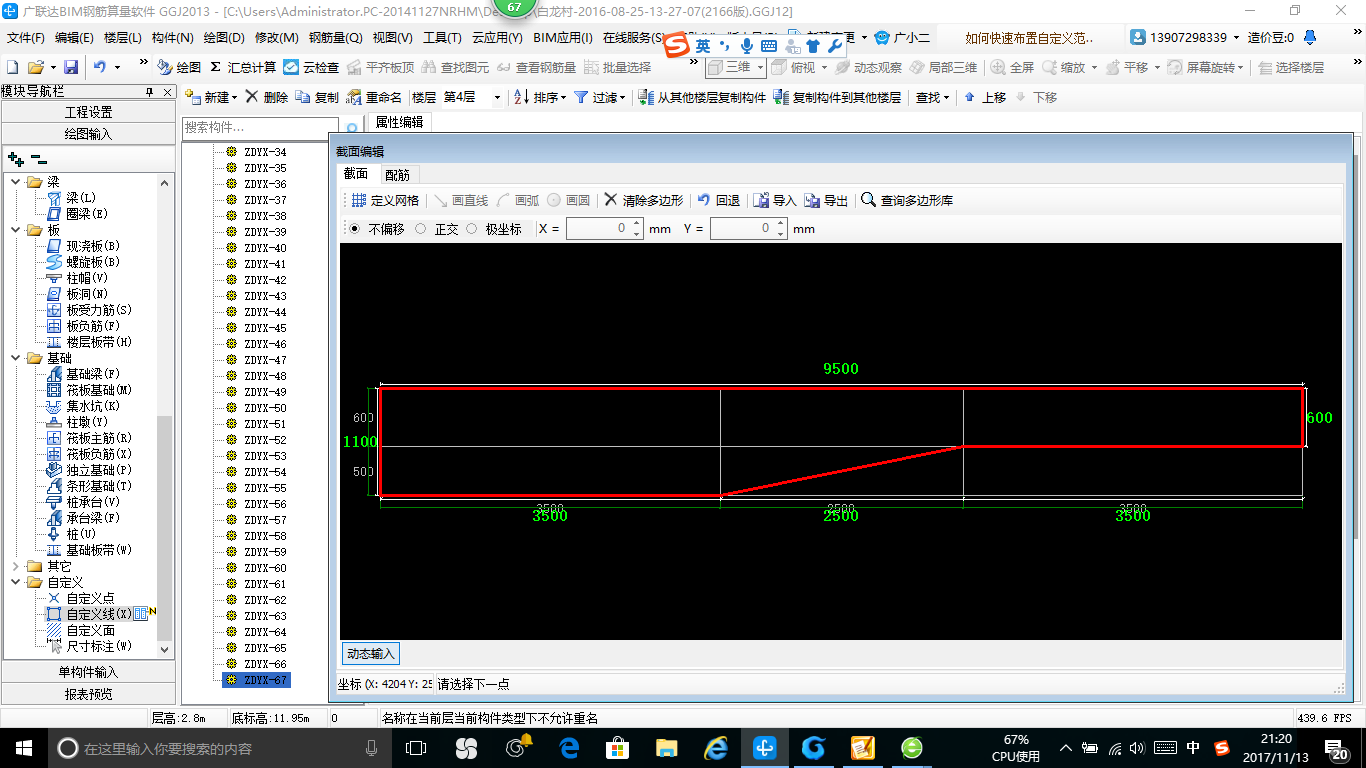Viewport: 1366px width, 768px height.
Task: Click Cortana search box on taskbar
Action: coord(220,747)
